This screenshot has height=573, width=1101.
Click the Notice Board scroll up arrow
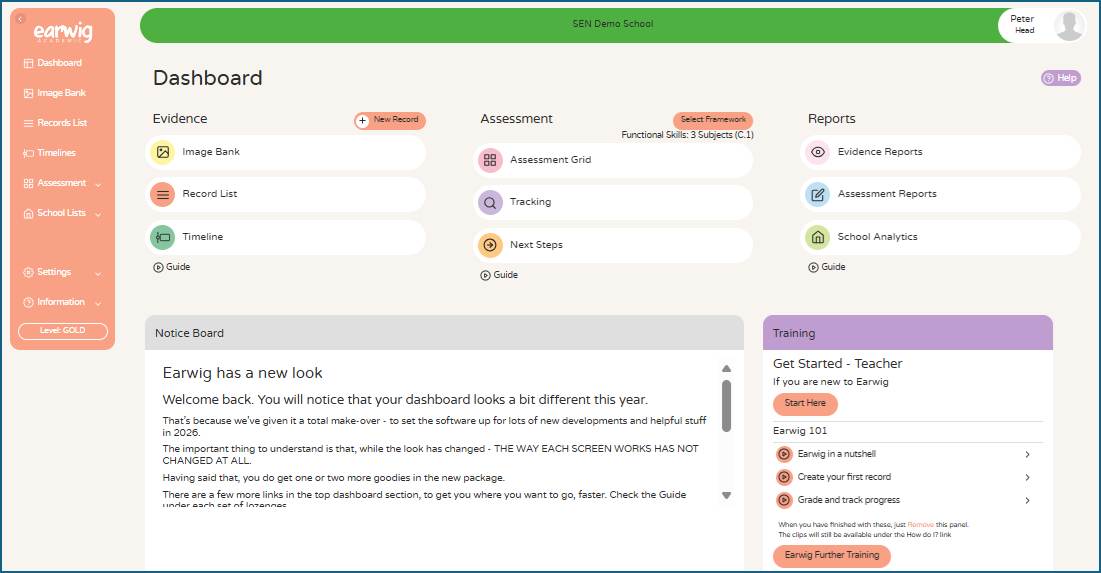(727, 369)
